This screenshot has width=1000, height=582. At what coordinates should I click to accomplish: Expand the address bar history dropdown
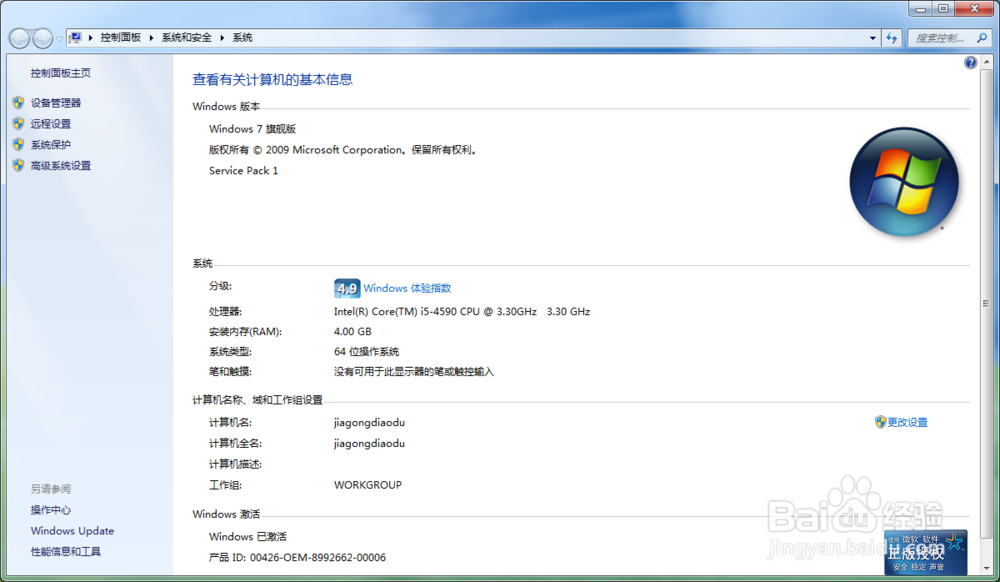871,37
